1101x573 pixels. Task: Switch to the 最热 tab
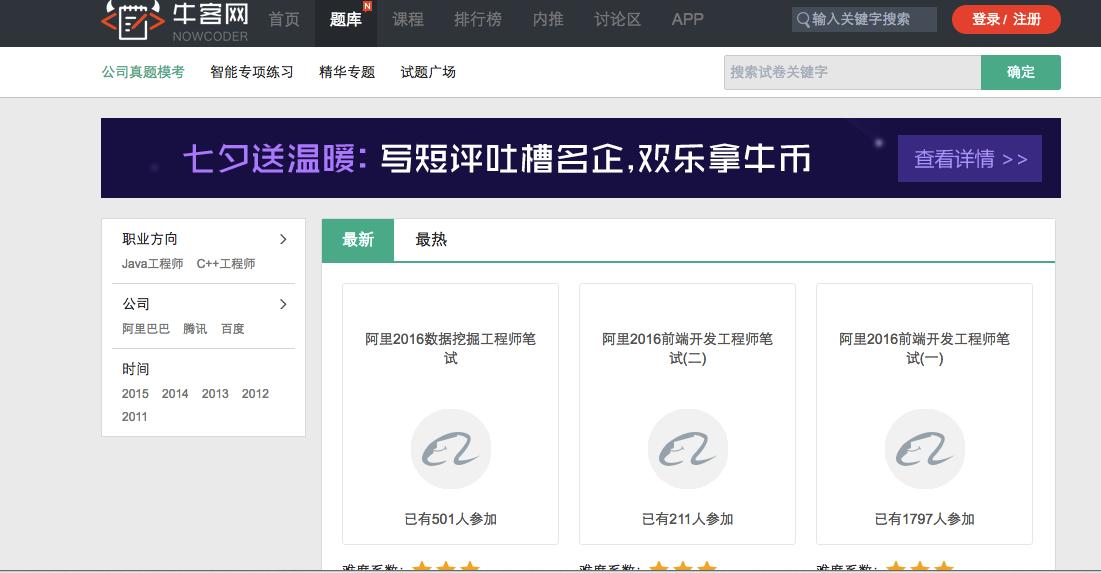point(431,240)
